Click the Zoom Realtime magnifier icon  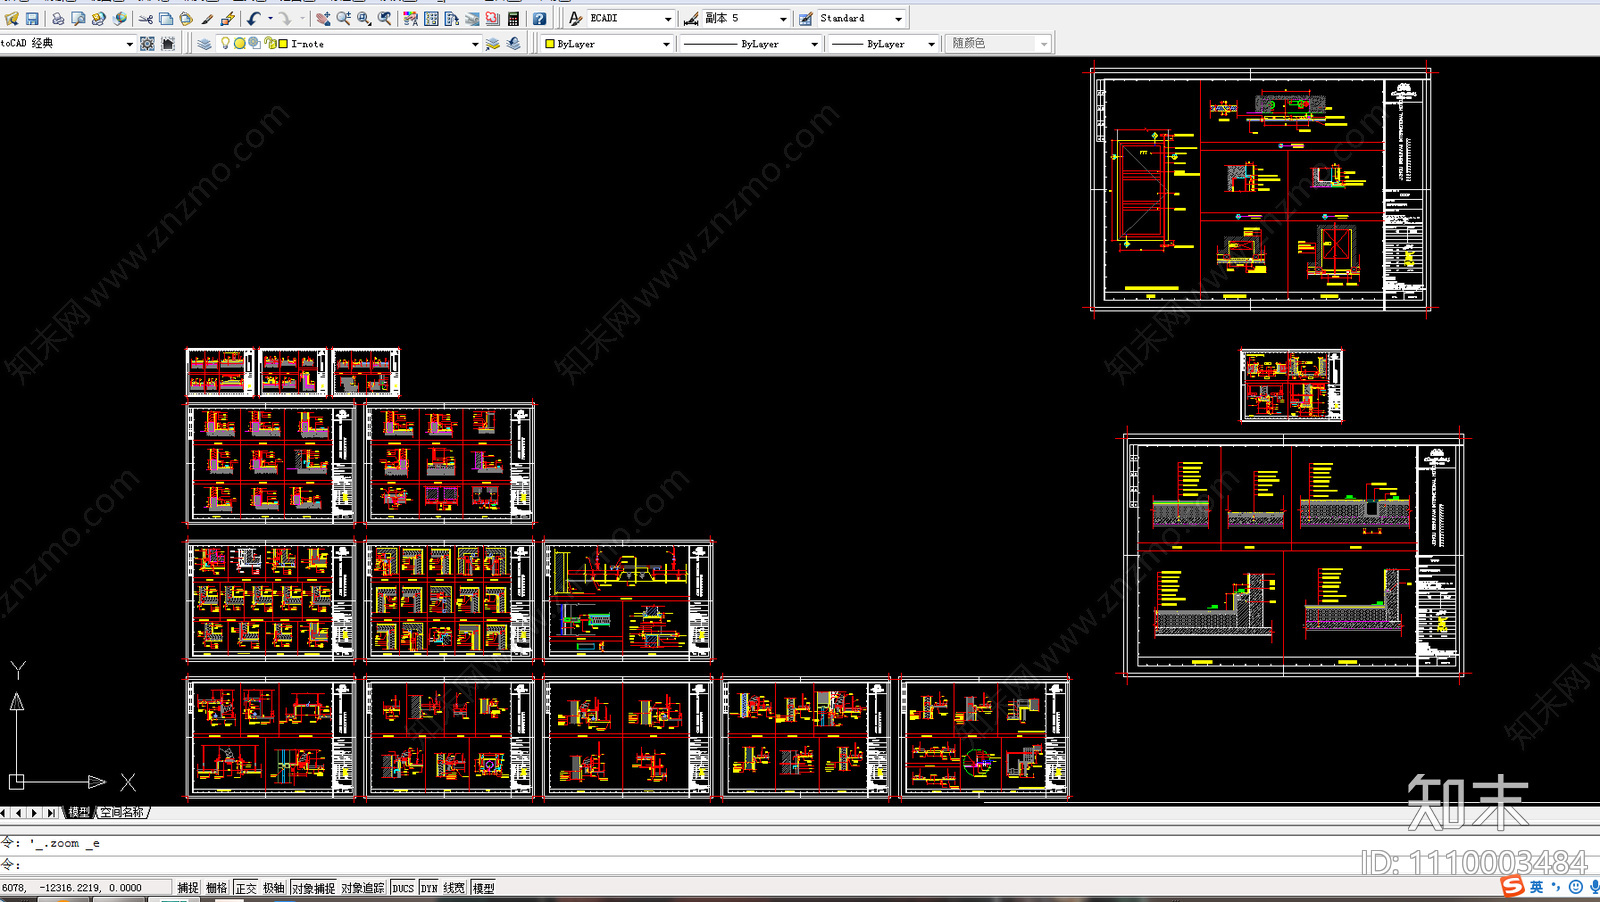pyautogui.click(x=344, y=18)
